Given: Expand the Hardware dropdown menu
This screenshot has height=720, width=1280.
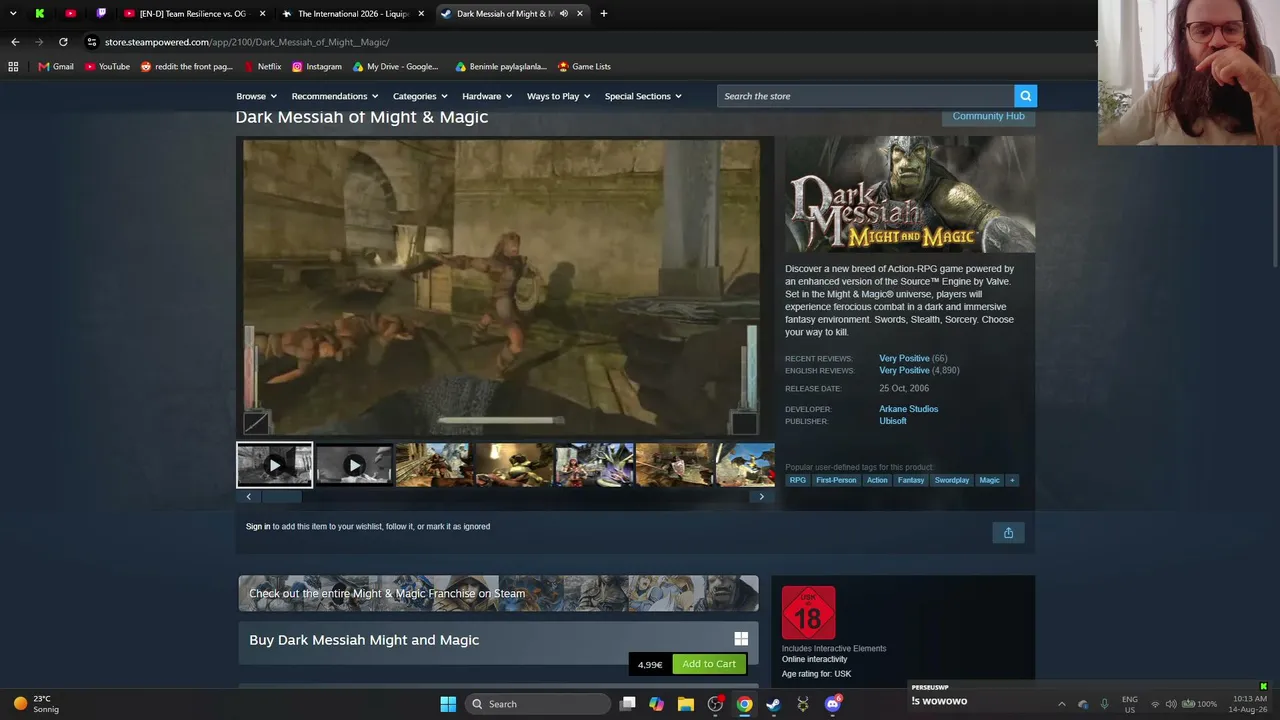Looking at the screenshot, I should coord(487,96).
